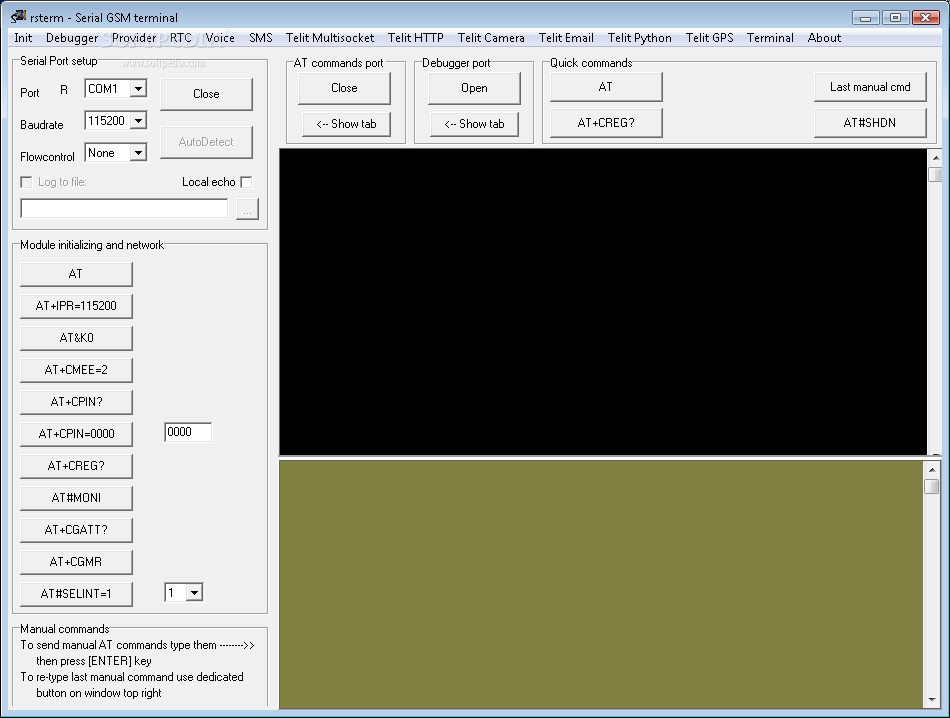
Task: Open the Telit HTTP tab
Action: coord(416,38)
